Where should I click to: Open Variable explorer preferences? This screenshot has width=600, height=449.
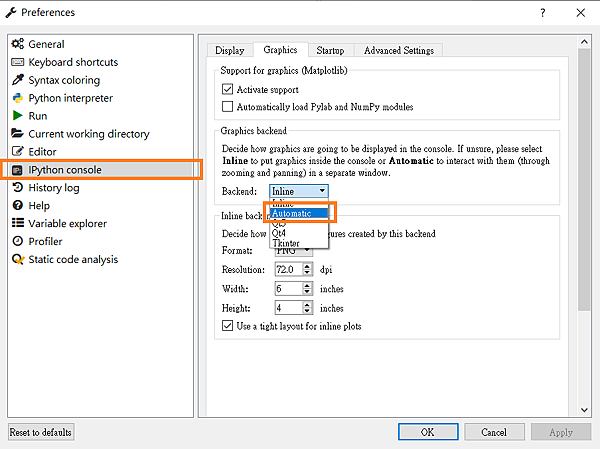pos(67,223)
